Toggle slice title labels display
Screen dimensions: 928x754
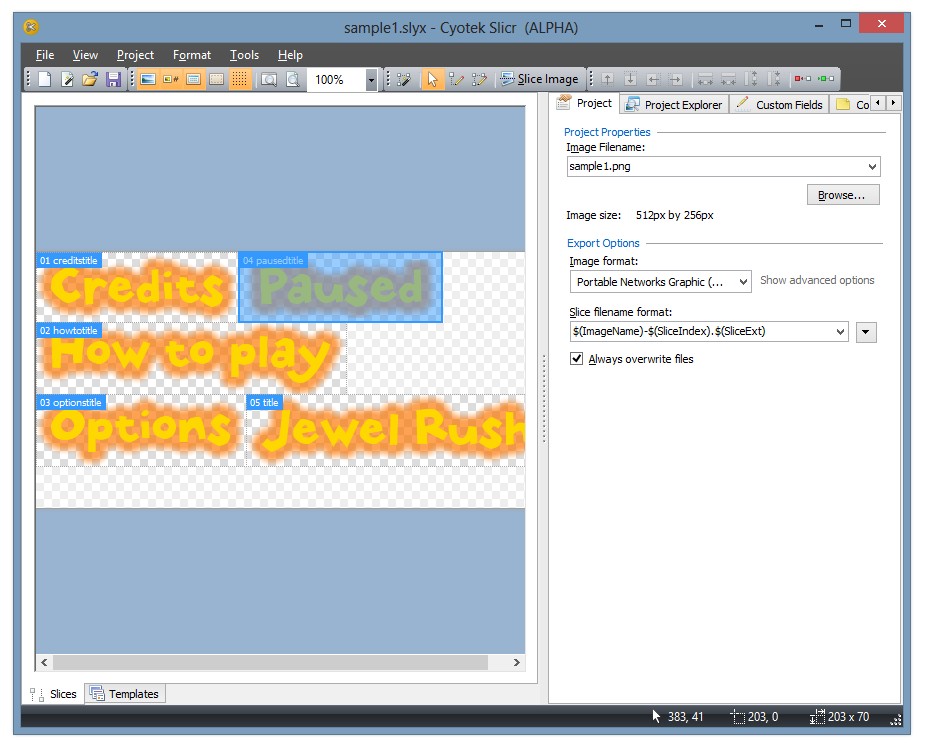[194, 79]
